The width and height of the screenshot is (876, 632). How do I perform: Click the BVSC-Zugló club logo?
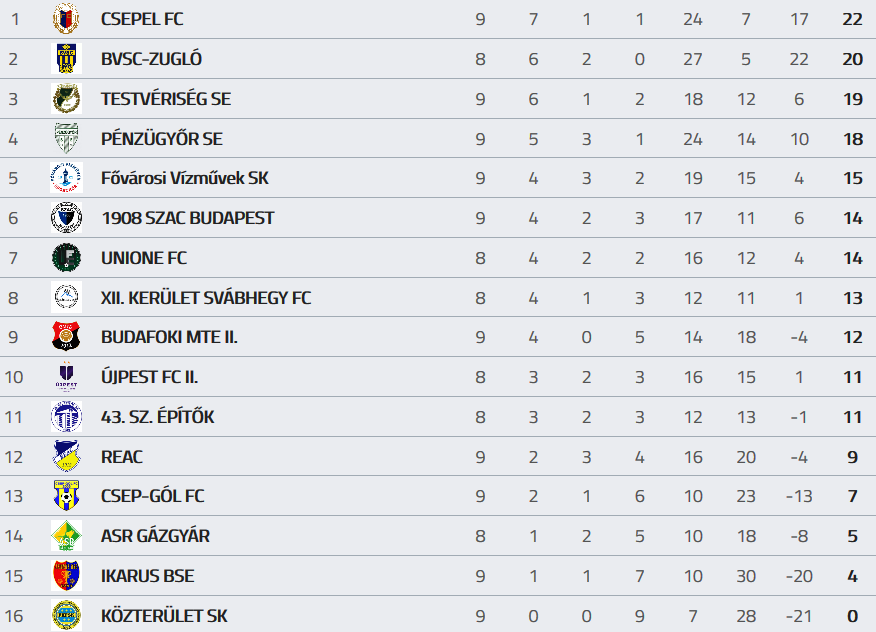pyautogui.click(x=66, y=59)
